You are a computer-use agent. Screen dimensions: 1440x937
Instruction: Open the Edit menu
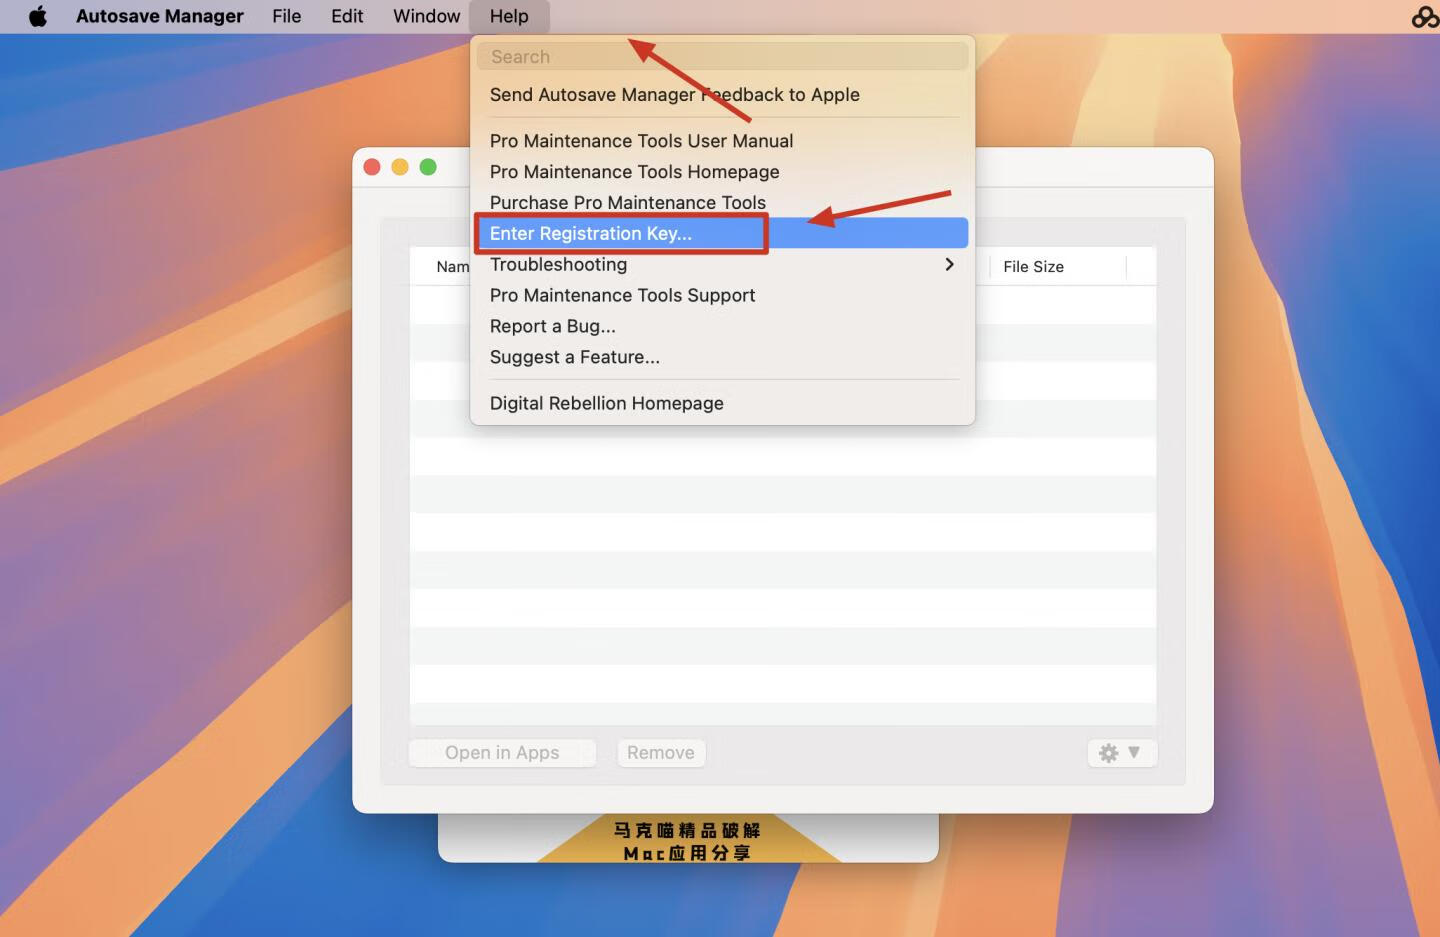click(x=347, y=16)
